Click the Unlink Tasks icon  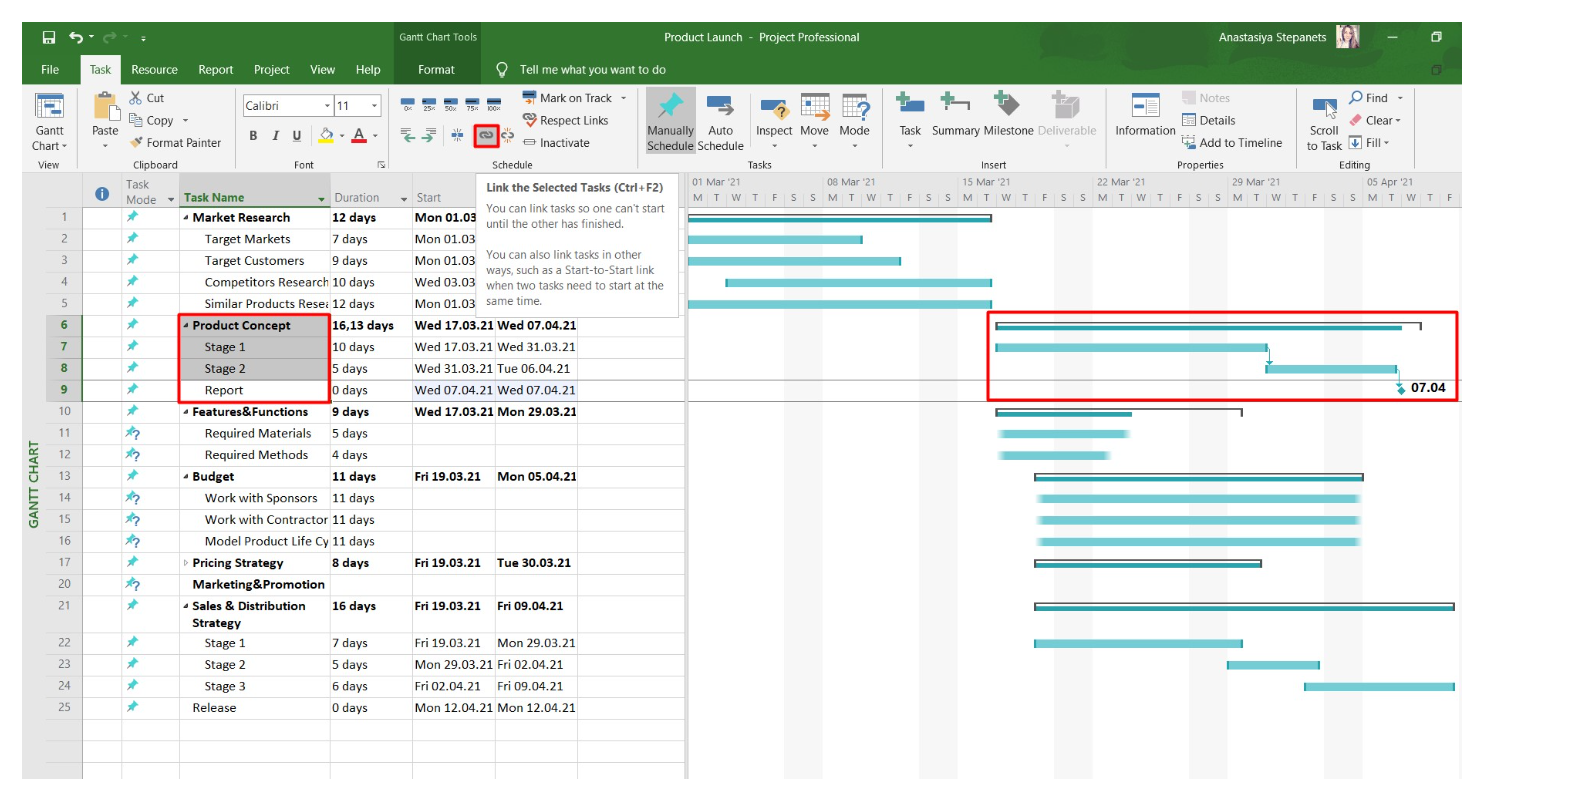tap(508, 135)
